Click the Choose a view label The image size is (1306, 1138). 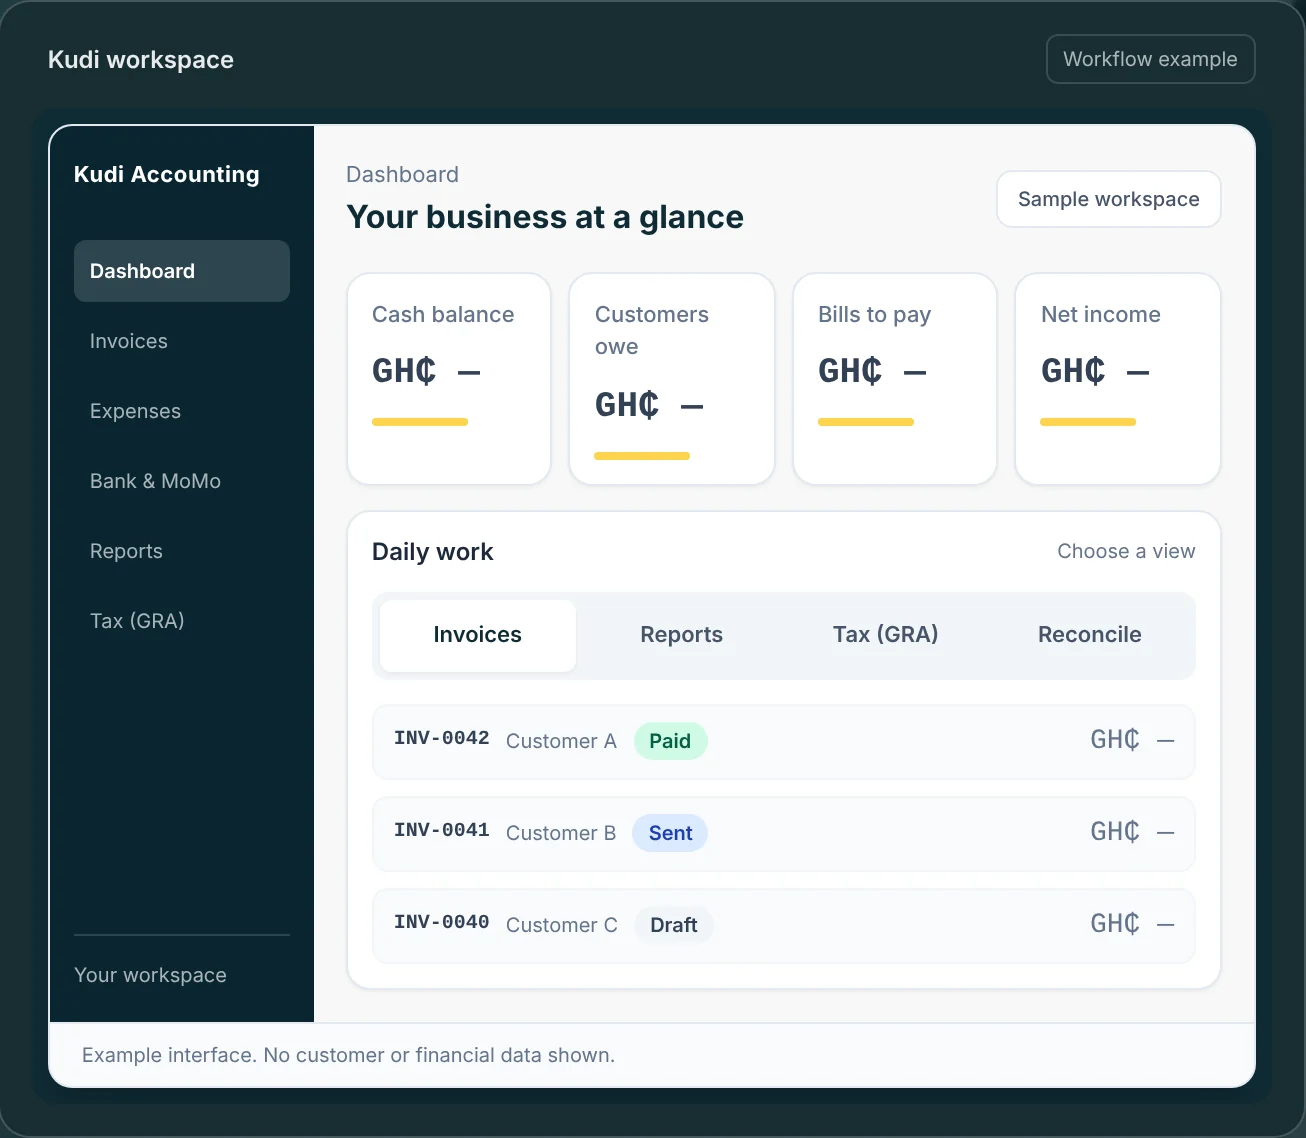coord(1126,551)
